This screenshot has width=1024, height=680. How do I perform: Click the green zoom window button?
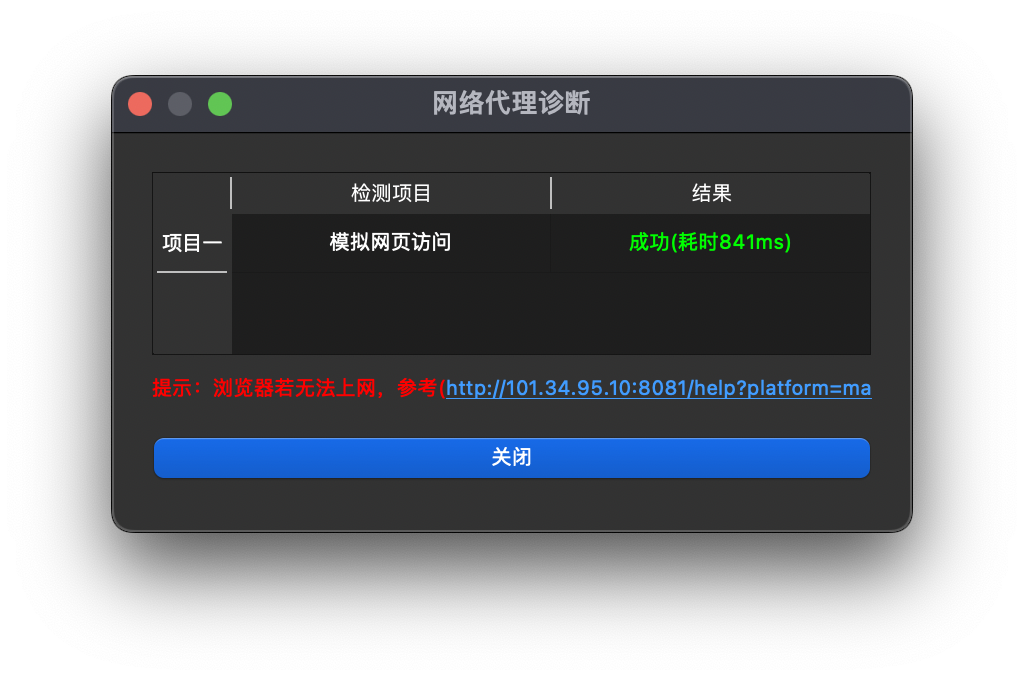(x=219, y=104)
